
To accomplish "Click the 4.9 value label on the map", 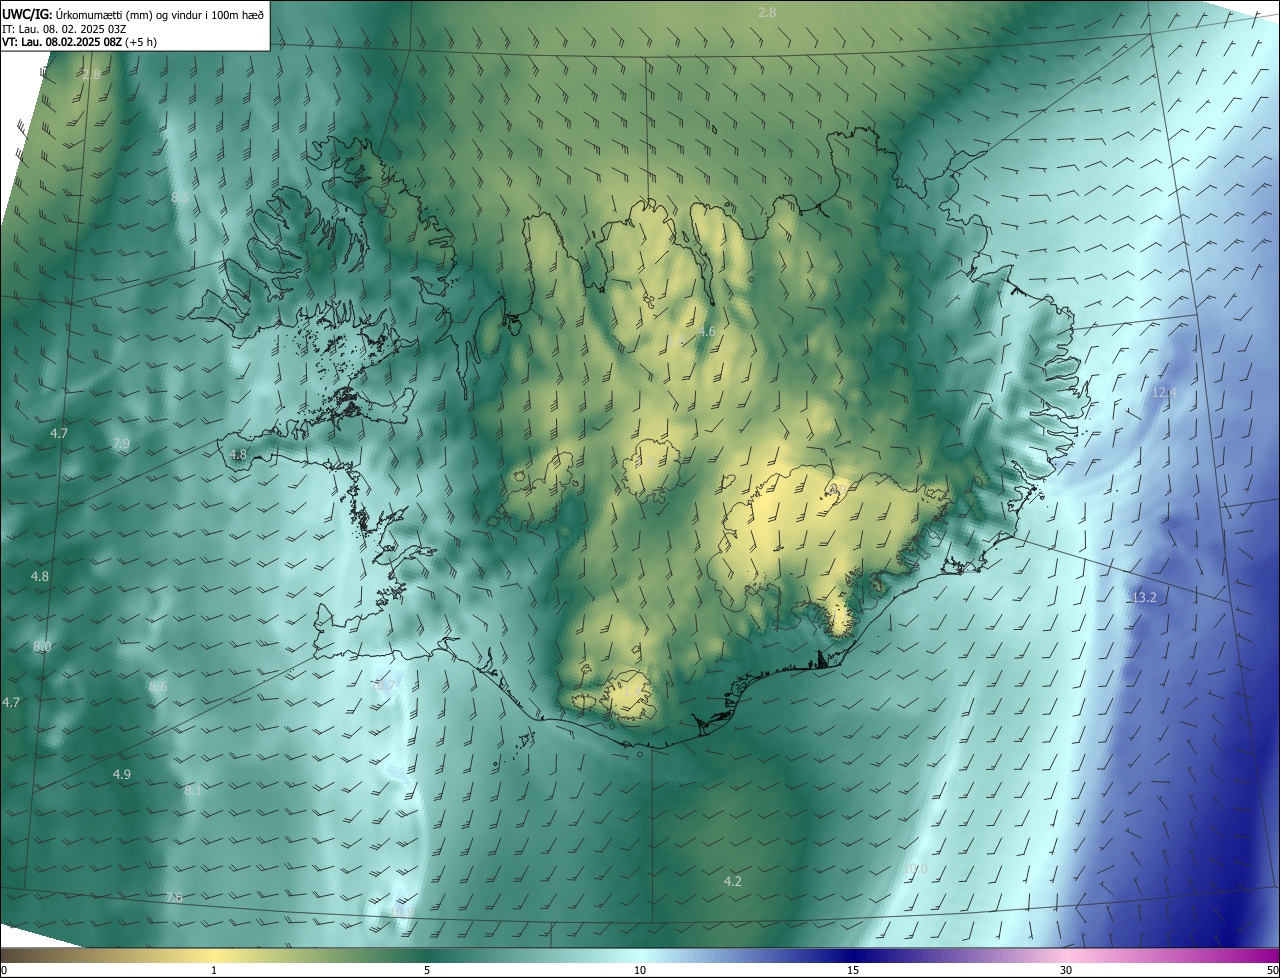I will 121,774.
